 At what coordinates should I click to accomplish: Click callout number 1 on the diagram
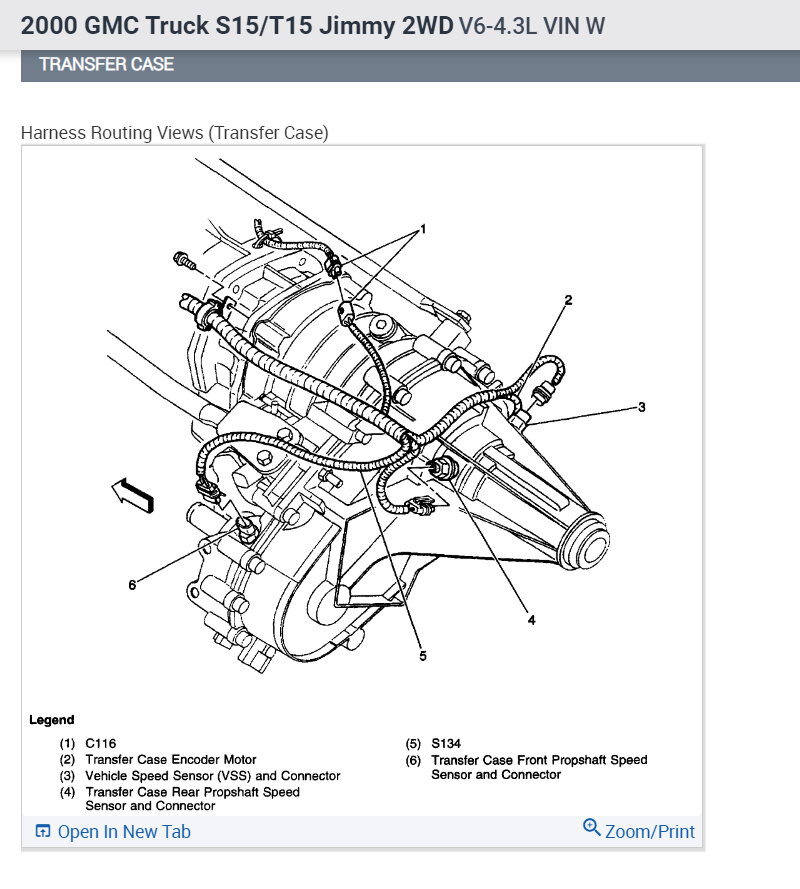424,226
